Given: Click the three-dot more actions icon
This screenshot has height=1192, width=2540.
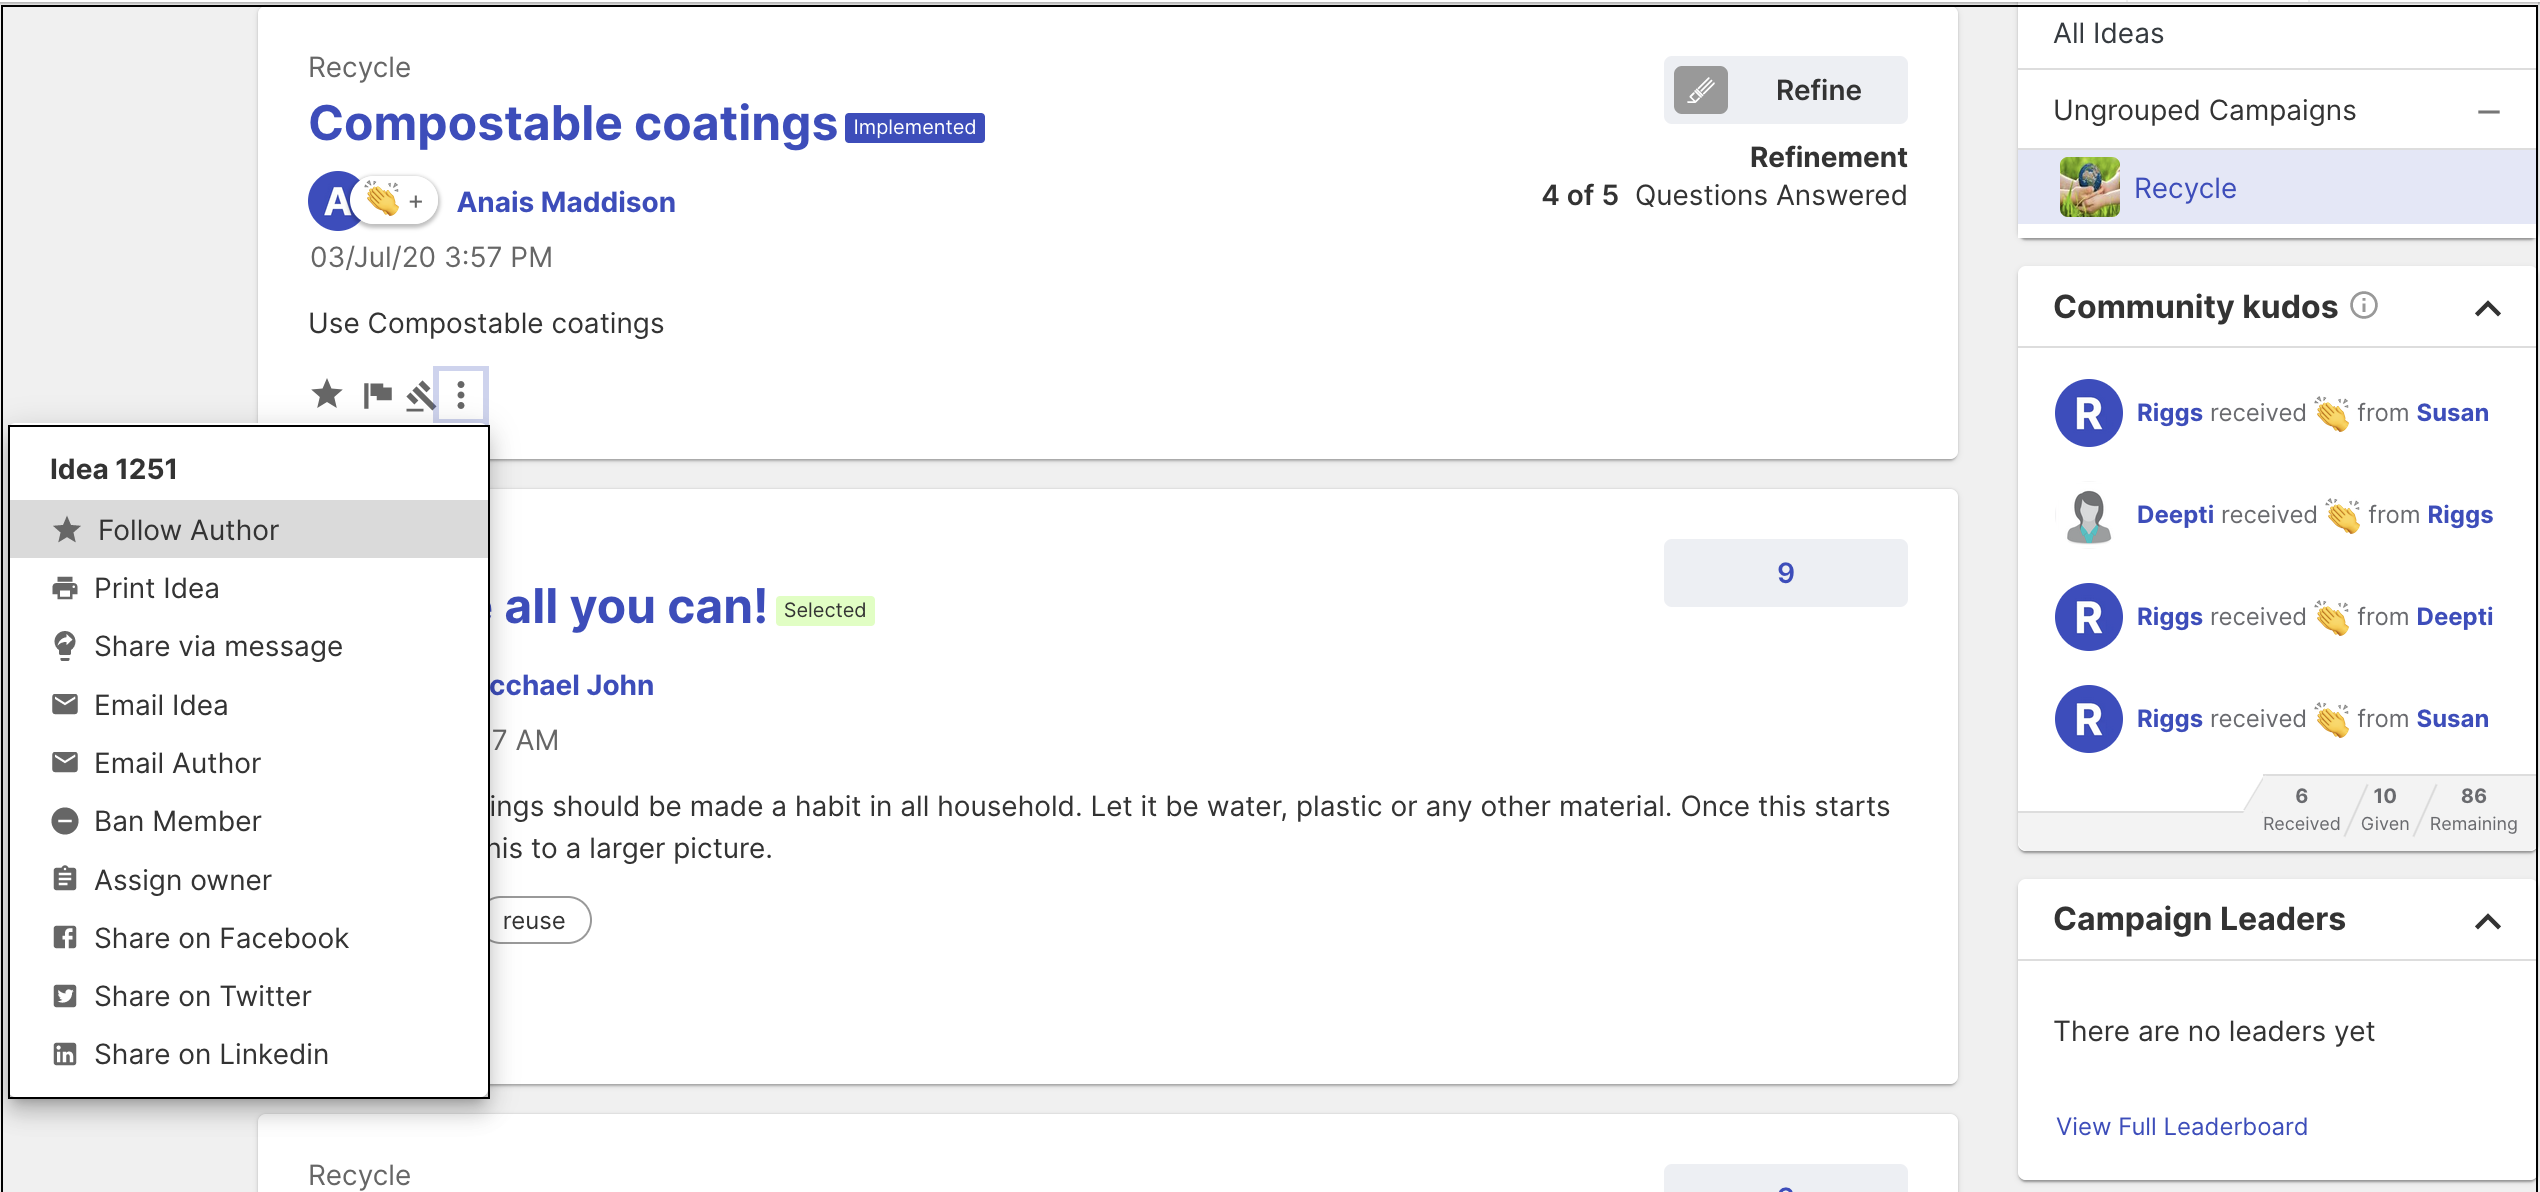Looking at the screenshot, I should pyautogui.click(x=460, y=395).
